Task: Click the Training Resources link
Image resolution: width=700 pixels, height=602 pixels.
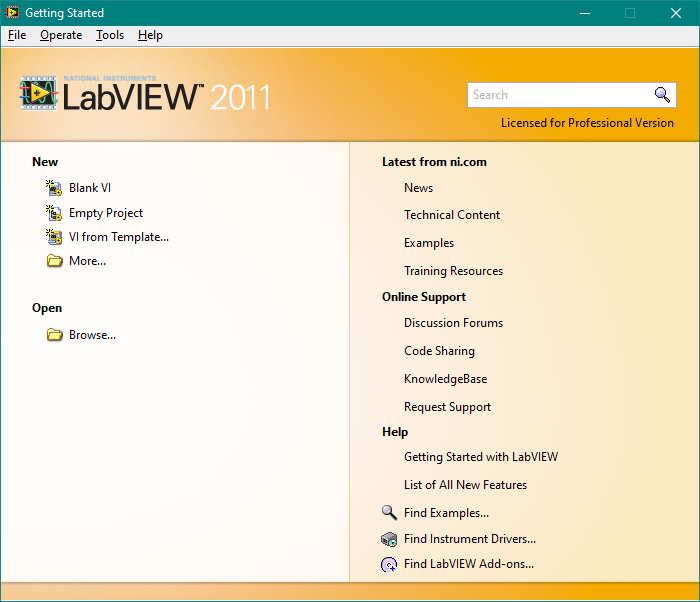Action: (453, 271)
